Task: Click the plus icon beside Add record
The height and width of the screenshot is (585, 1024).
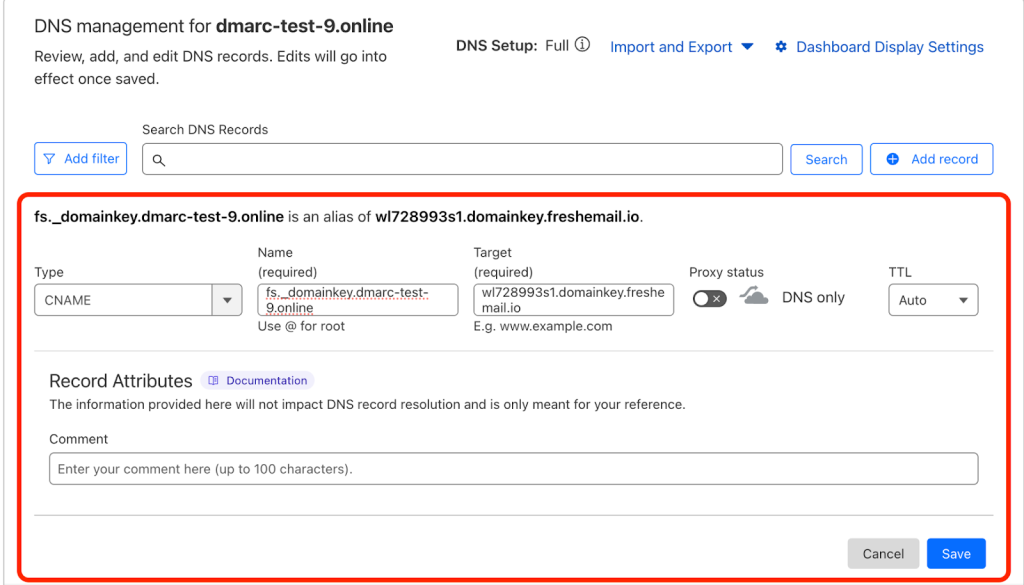Action: coord(893,159)
